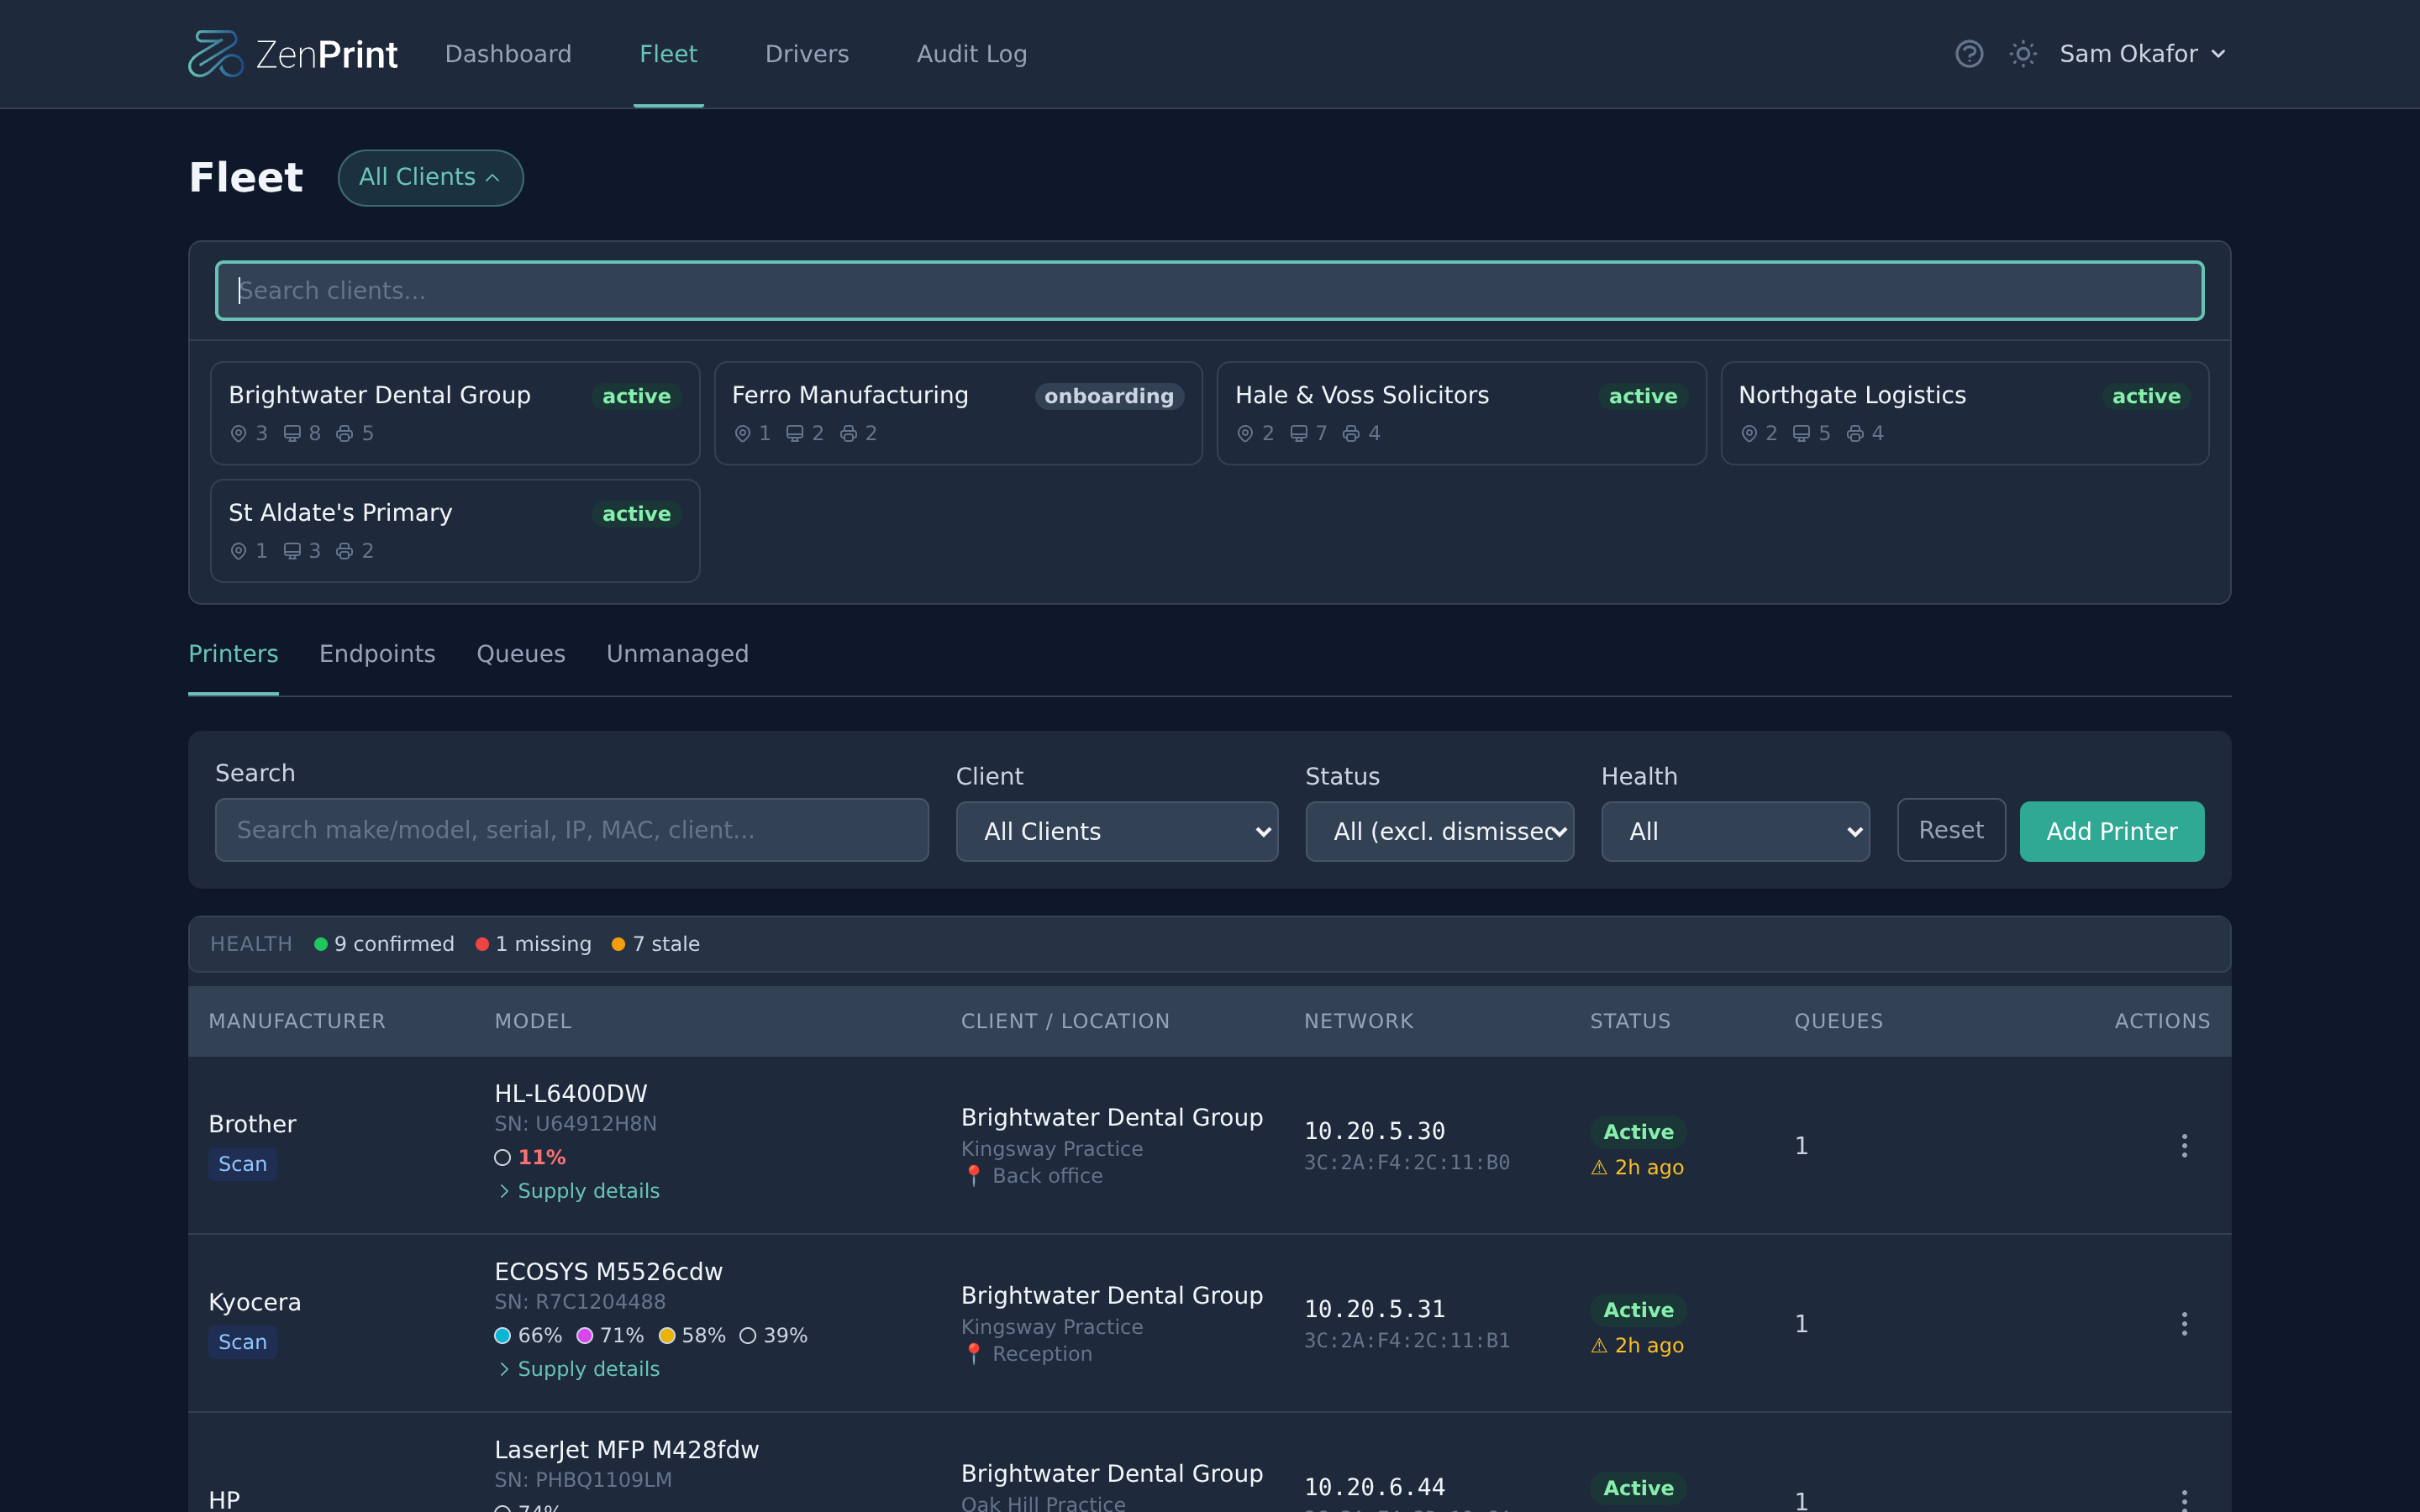
Task: Click IP address 10.20.5.31
Action: coord(1374,1310)
